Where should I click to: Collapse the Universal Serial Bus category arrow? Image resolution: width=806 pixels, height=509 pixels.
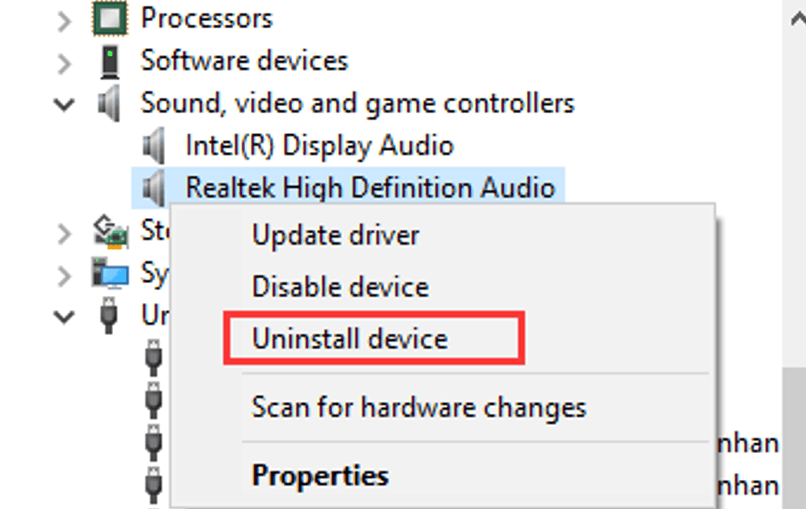click(64, 317)
